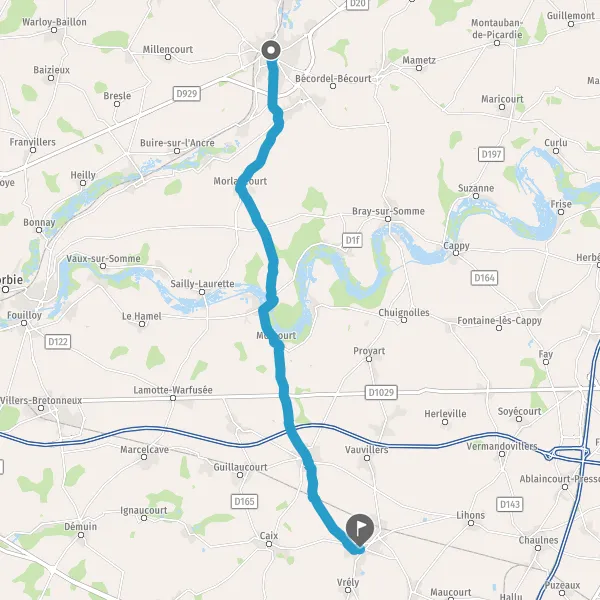Click the D165 road shield
600x600 pixels.
point(244,501)
